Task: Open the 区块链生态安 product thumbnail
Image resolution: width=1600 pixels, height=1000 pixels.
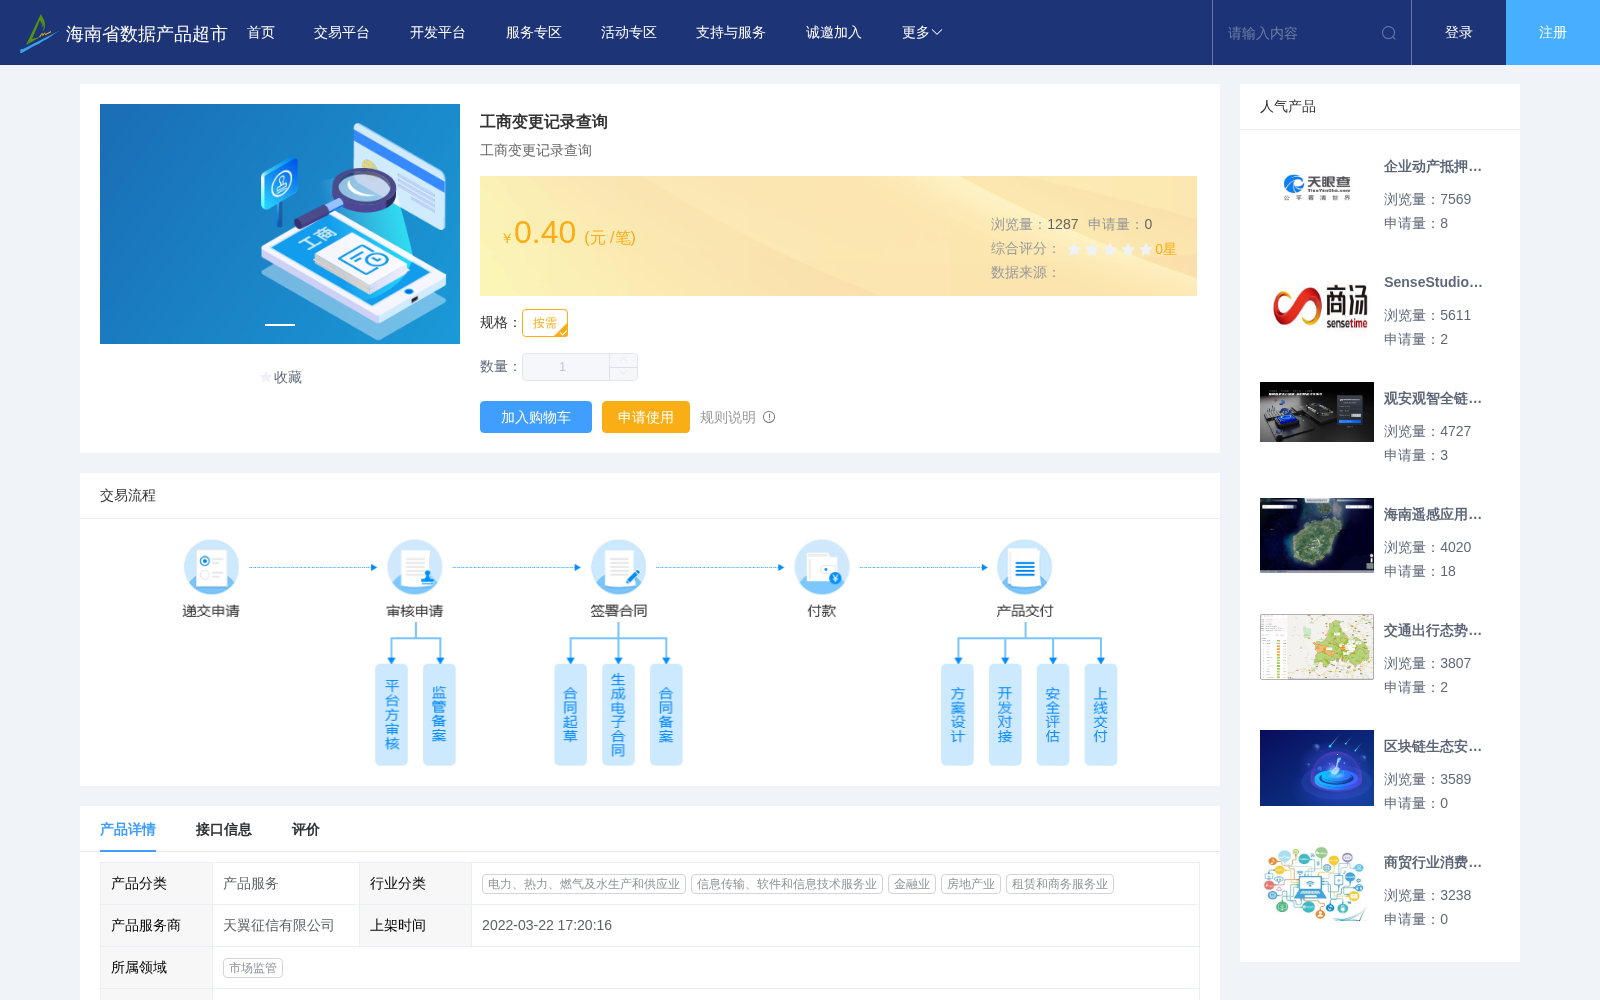Action: click(1317, 768)
